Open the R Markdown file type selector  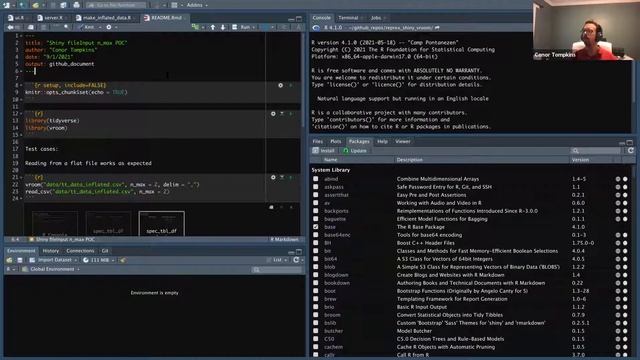point(284,239)
